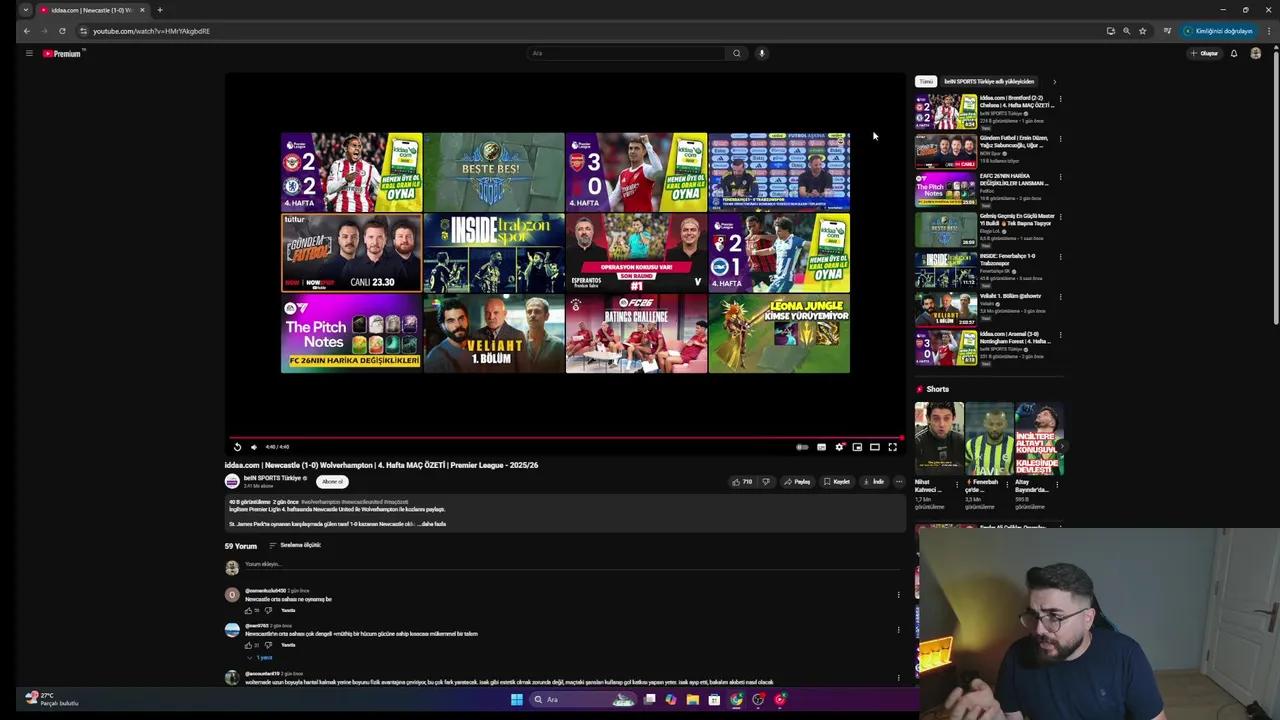Screen dimensions: 1280x720
Task: Like the video (710 likes)
Action: (742, 482)
